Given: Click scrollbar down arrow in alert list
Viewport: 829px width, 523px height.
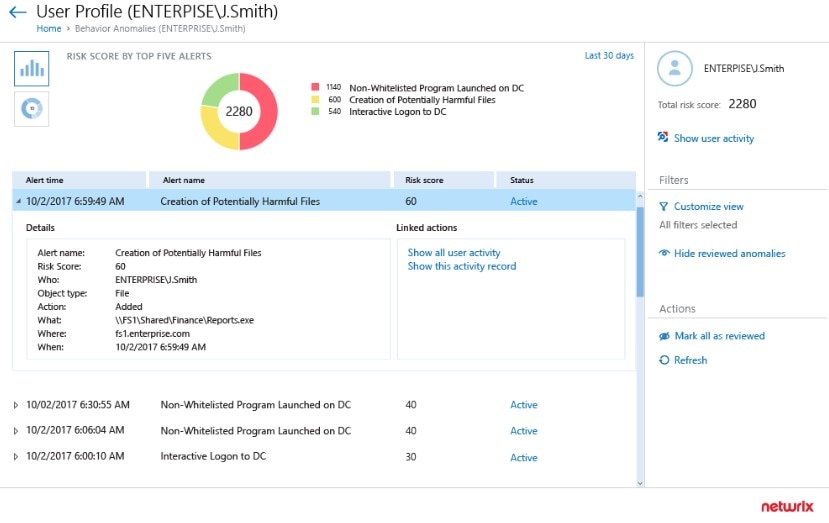Looking at the screenshot, I should 640,483.
